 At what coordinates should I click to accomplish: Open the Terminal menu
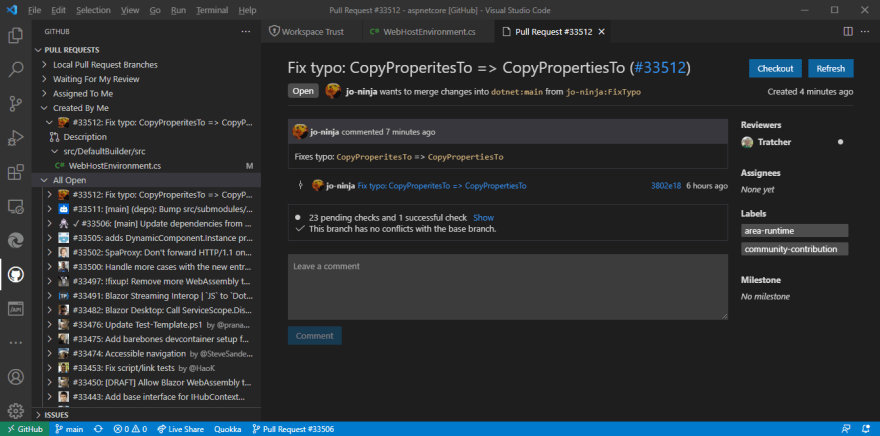pyautogui.click(x=212, y=10)
